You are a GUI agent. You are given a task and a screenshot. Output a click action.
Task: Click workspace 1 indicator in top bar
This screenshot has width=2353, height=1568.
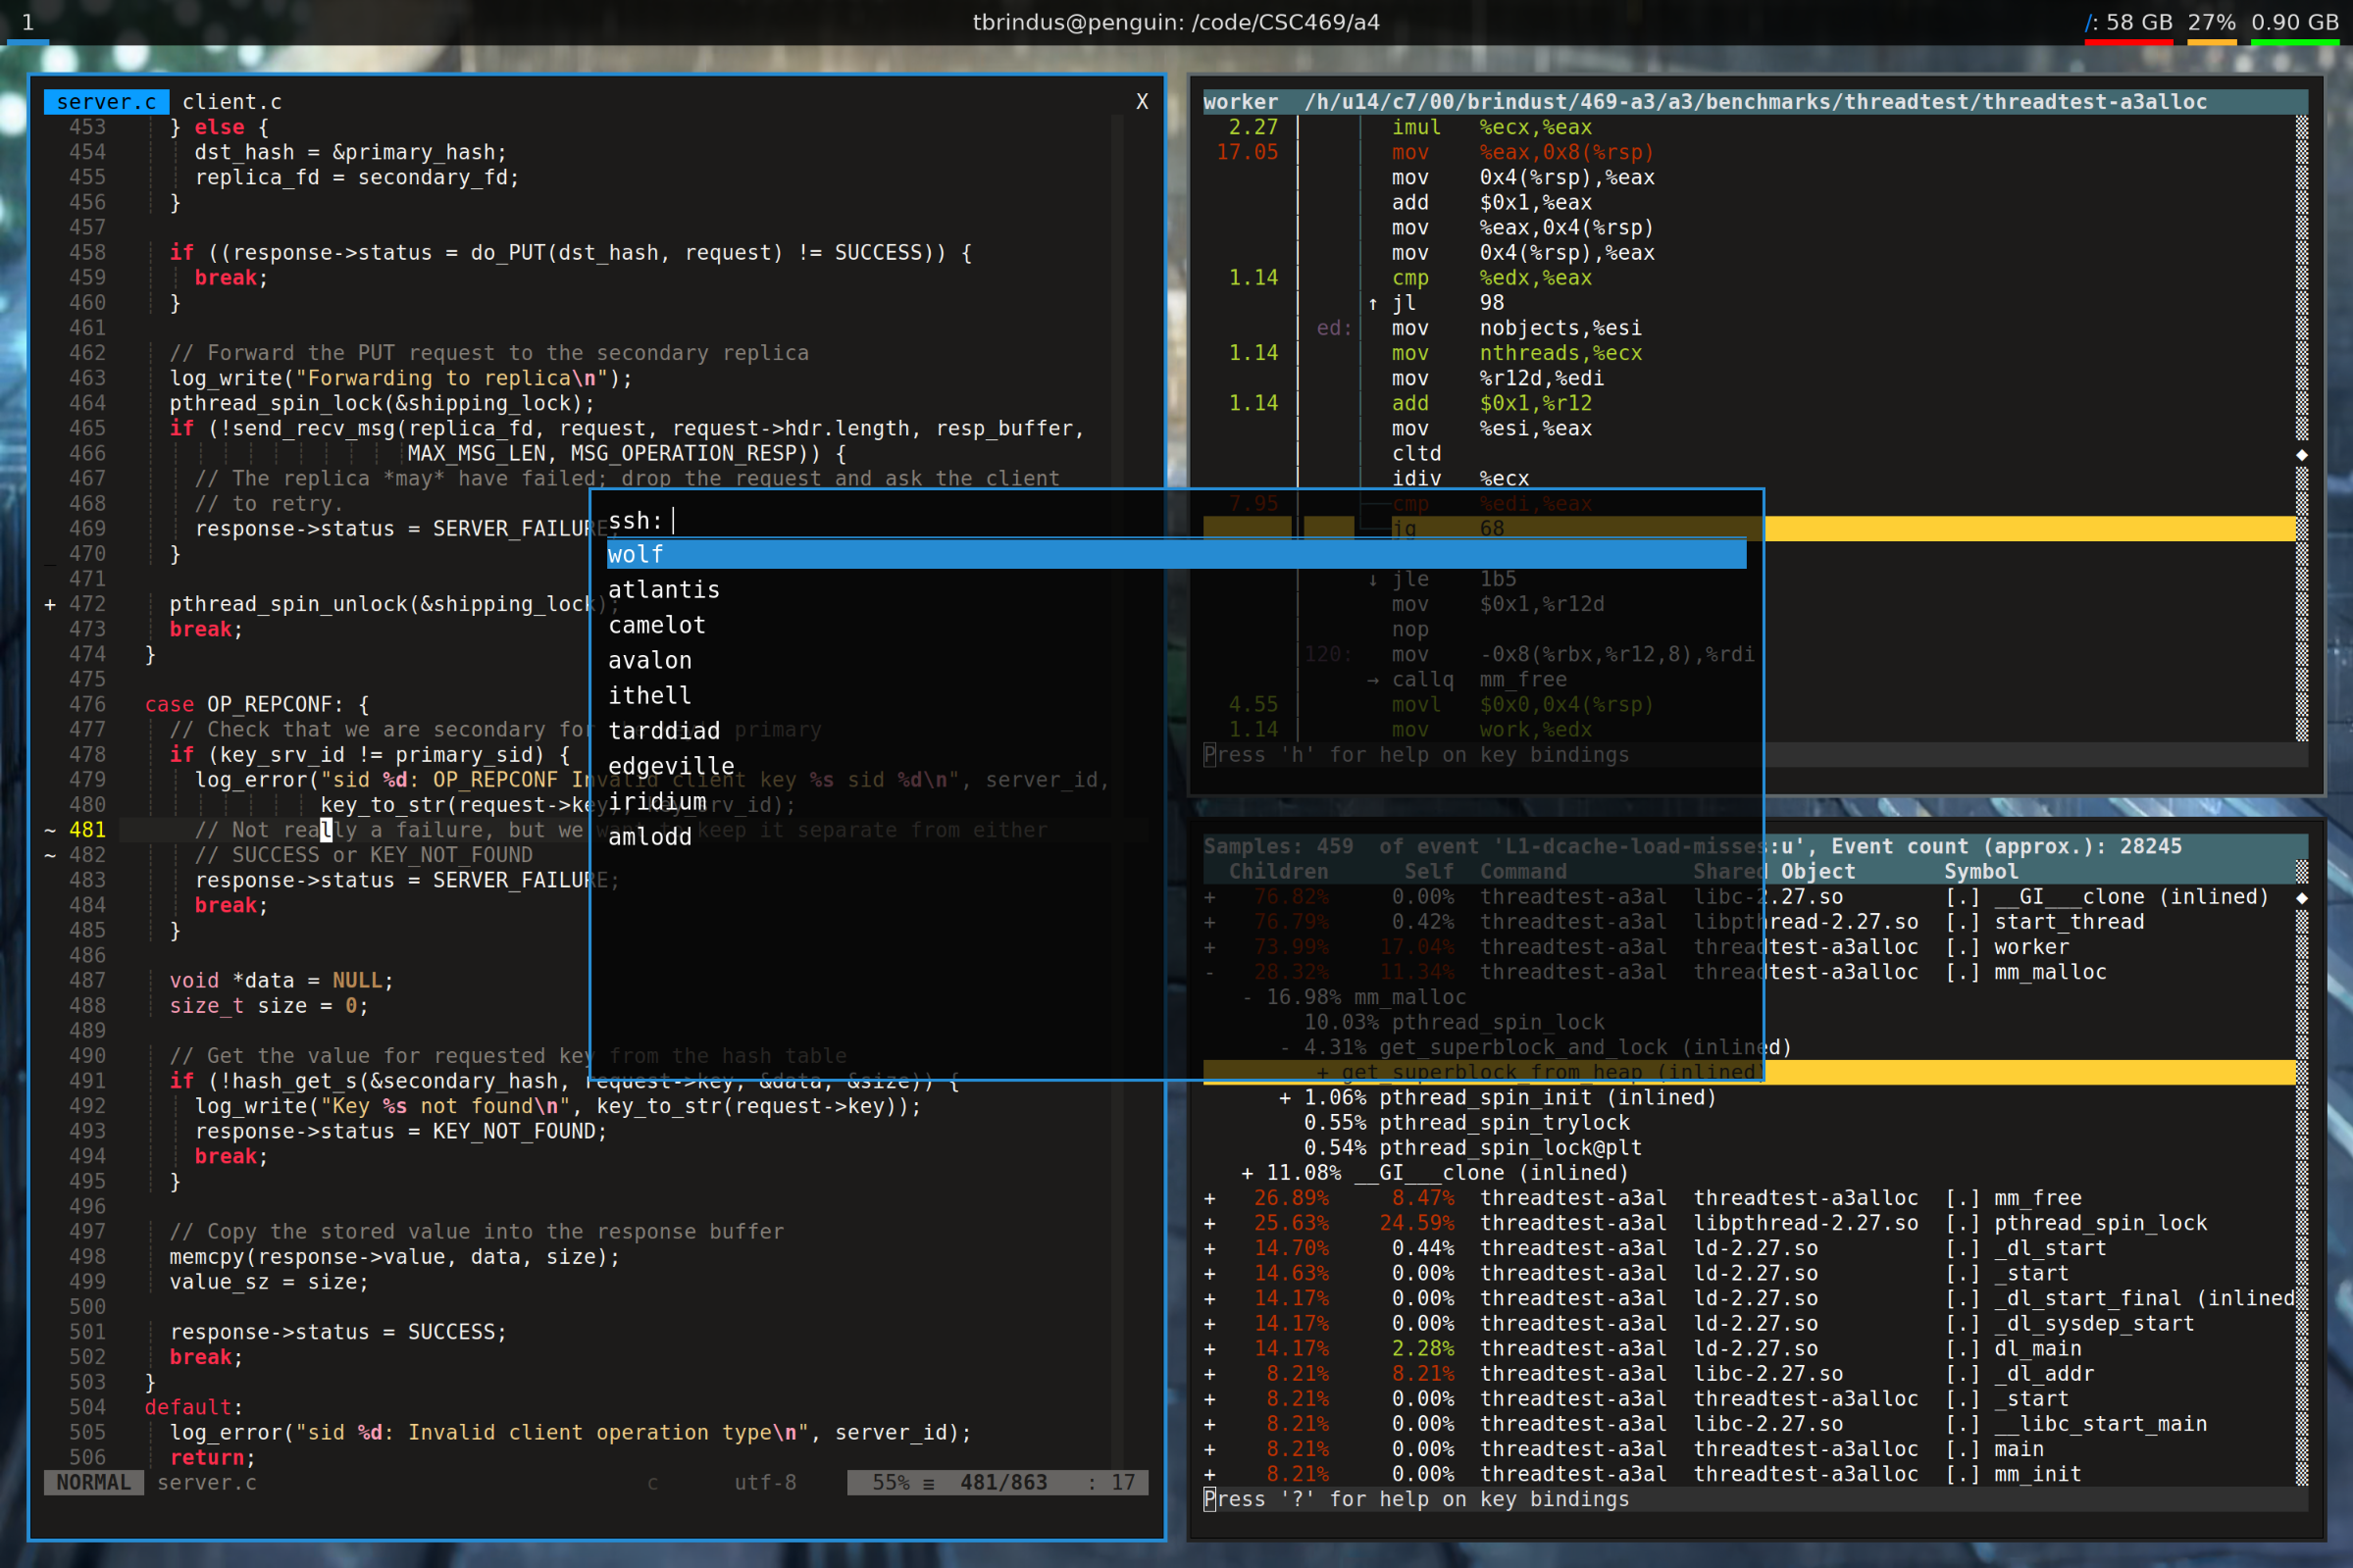[27, 22]
